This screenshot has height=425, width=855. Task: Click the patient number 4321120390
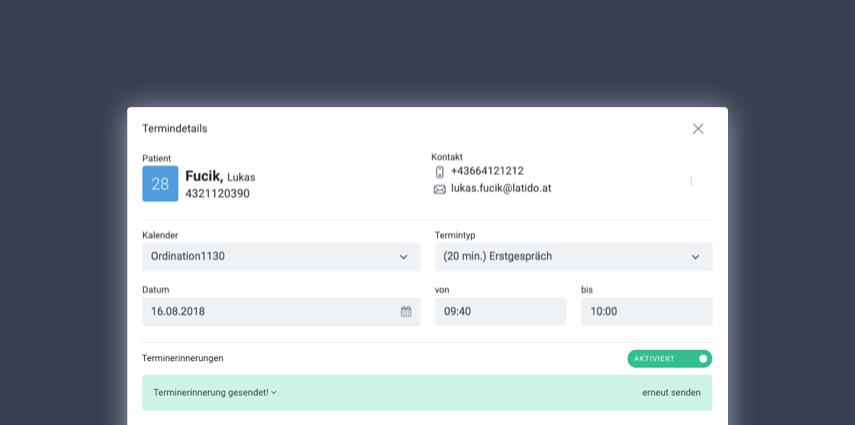(218, 194)
